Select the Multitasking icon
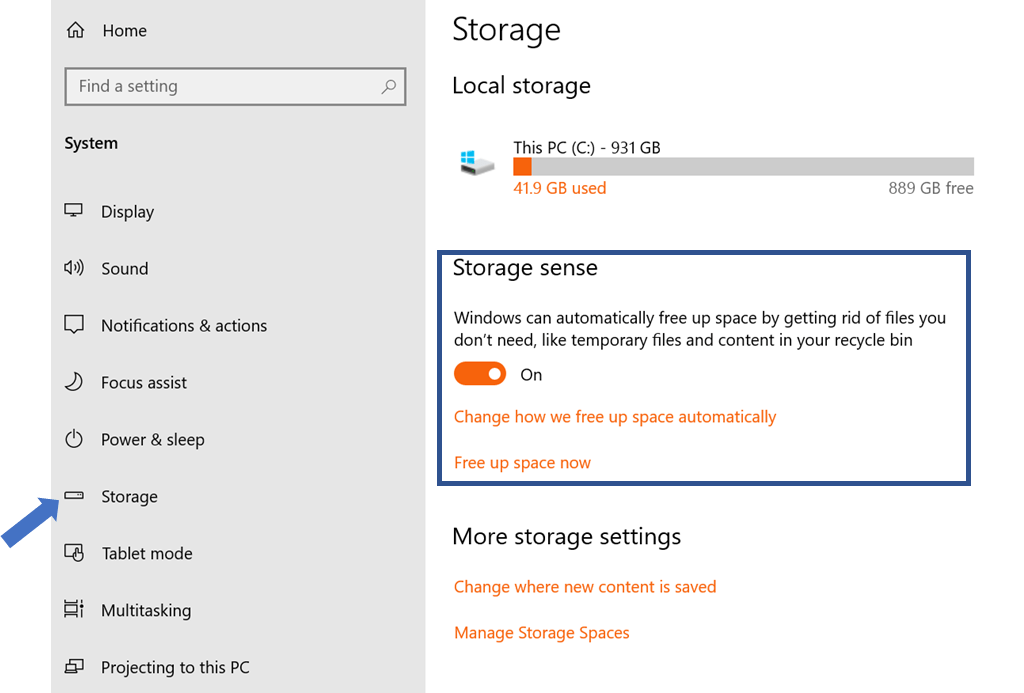The width and height of the screenshot is (1024, 693). click(x=74, y=610)
